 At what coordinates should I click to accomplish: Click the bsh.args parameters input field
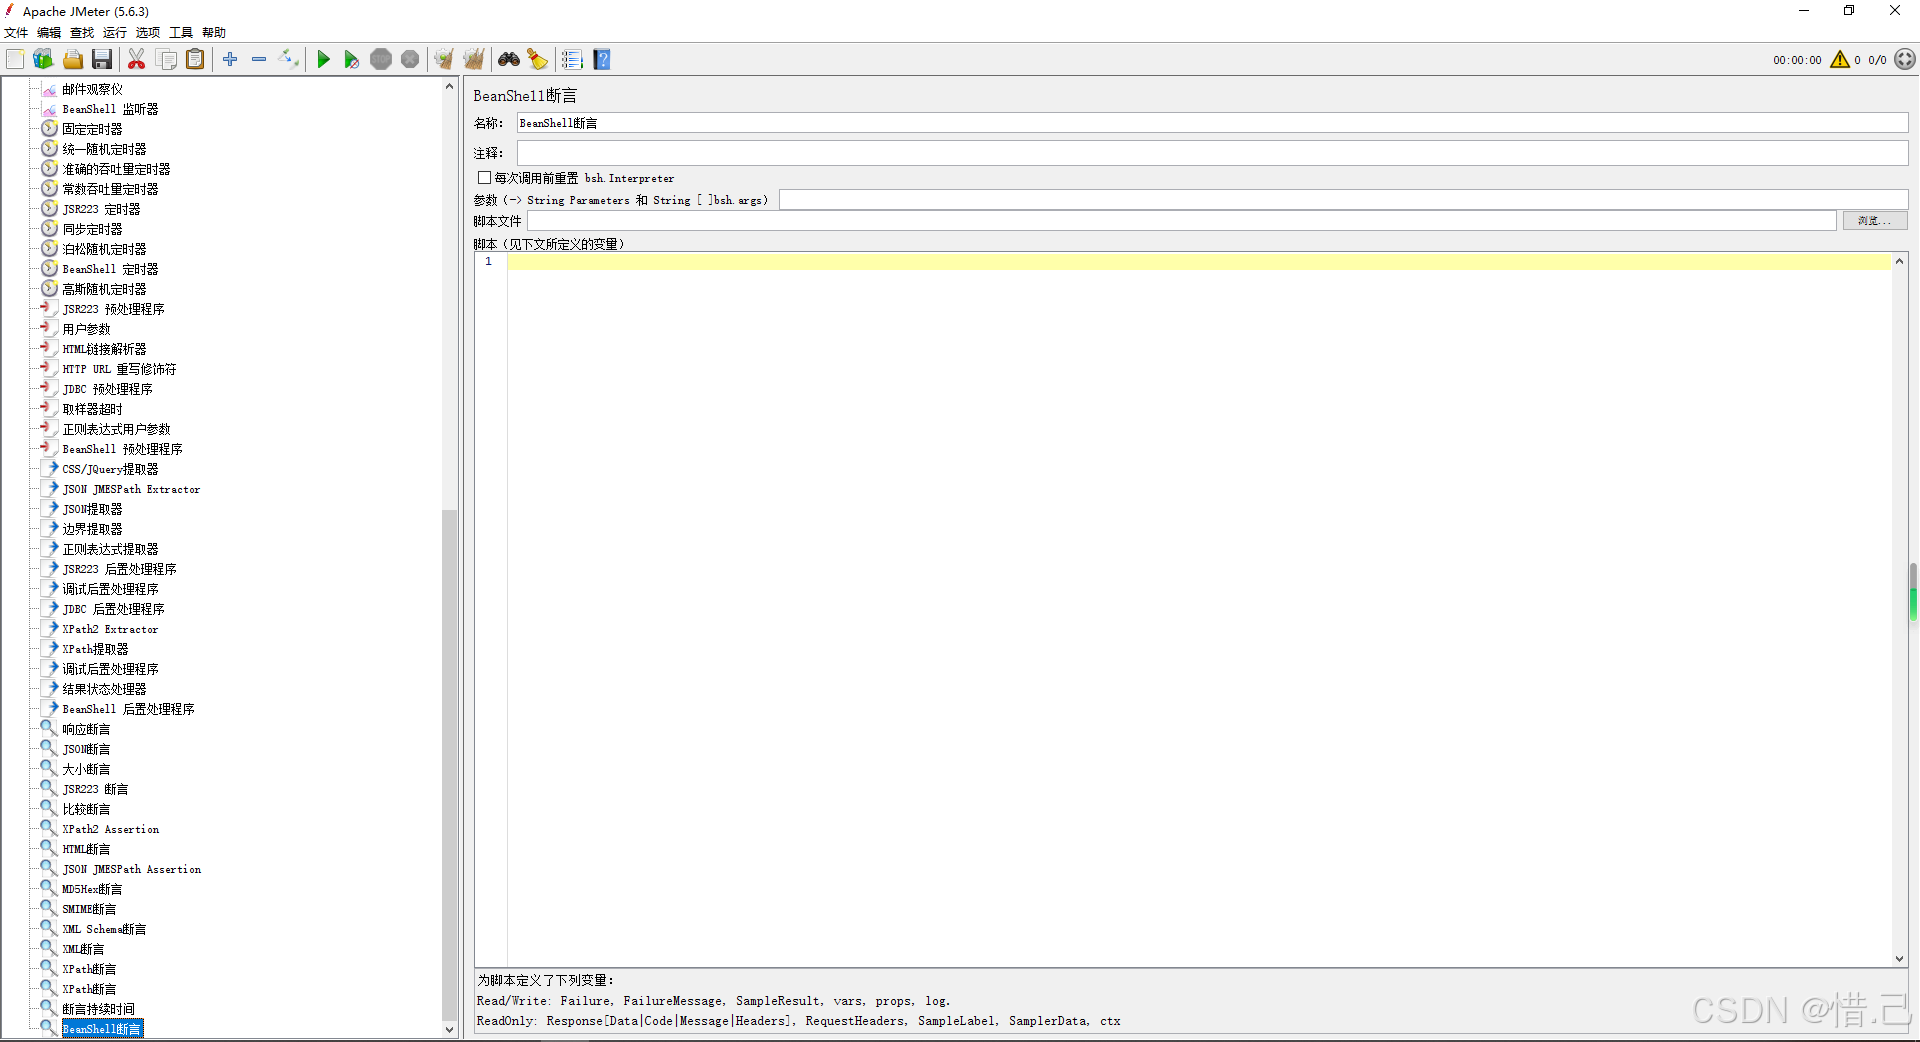pos(1343,200)
